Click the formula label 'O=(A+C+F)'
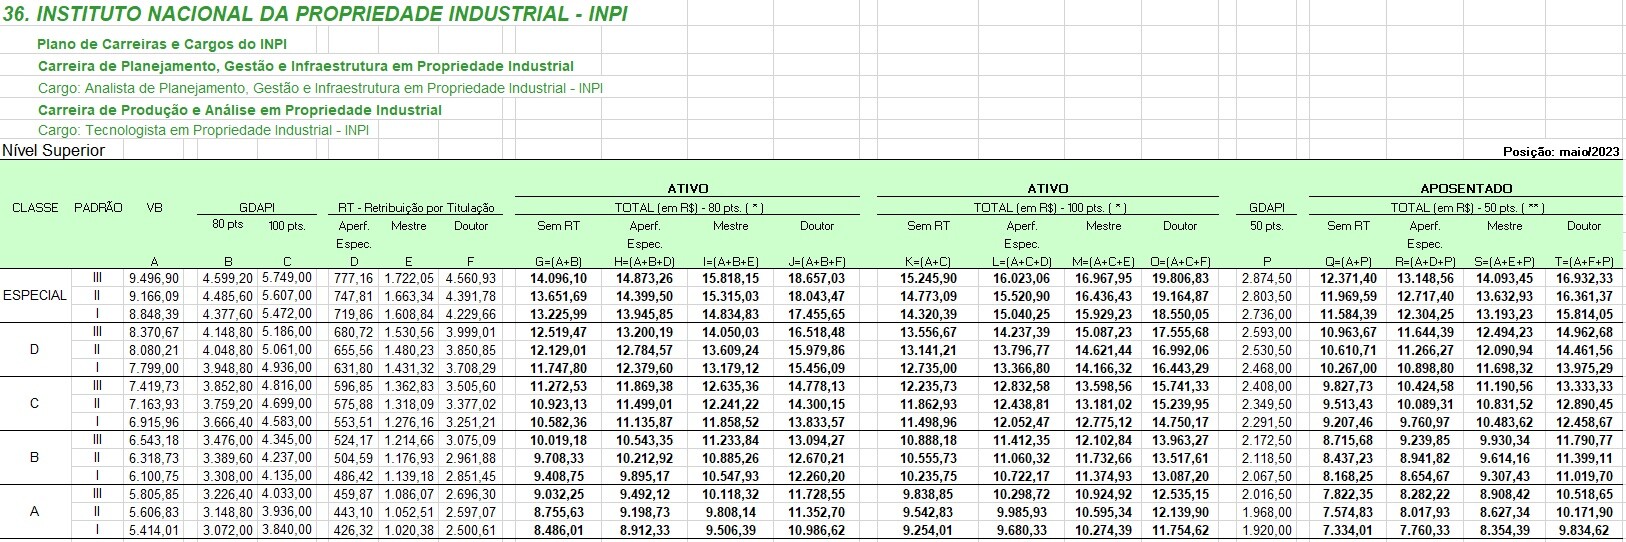The image size is (1626, 542). pyautogui.click(x=1181, y=262)
